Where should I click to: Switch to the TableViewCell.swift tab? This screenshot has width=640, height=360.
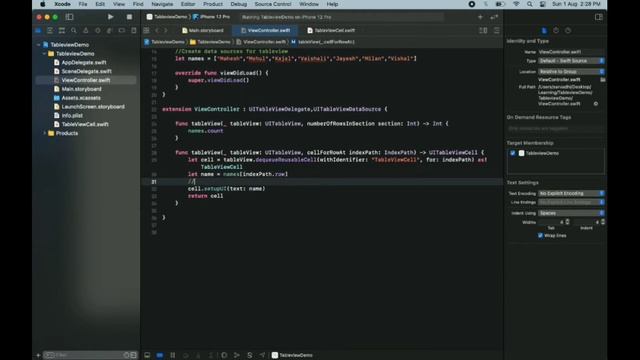331,30
